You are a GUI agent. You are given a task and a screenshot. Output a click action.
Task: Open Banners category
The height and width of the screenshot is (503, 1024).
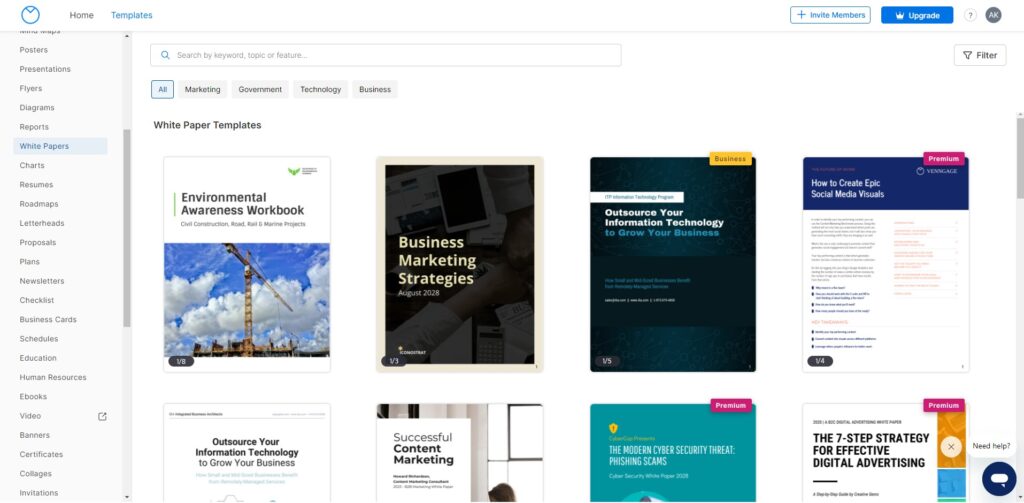pyautogui.click(x=35, y=436)
